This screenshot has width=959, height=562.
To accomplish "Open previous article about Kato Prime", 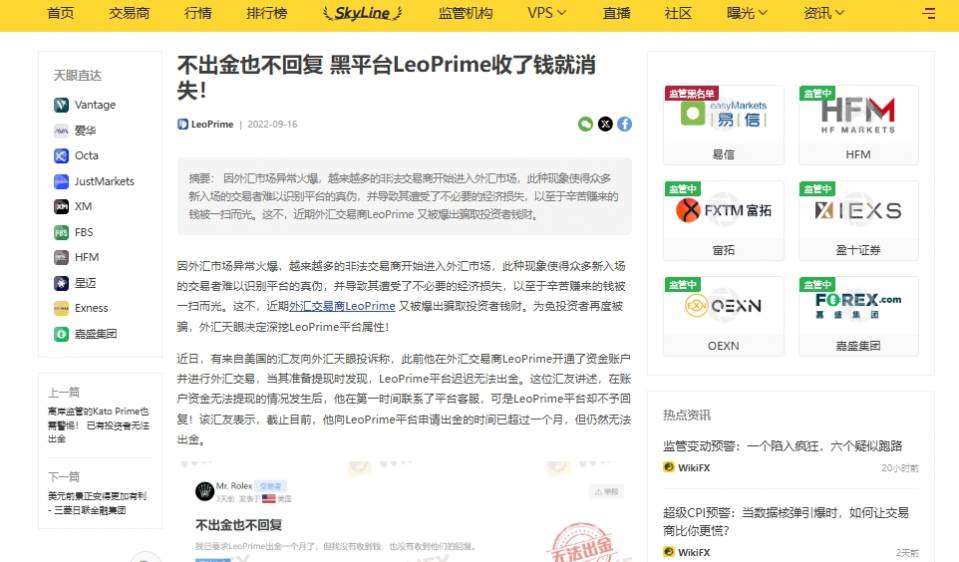I will pos(98,425).
